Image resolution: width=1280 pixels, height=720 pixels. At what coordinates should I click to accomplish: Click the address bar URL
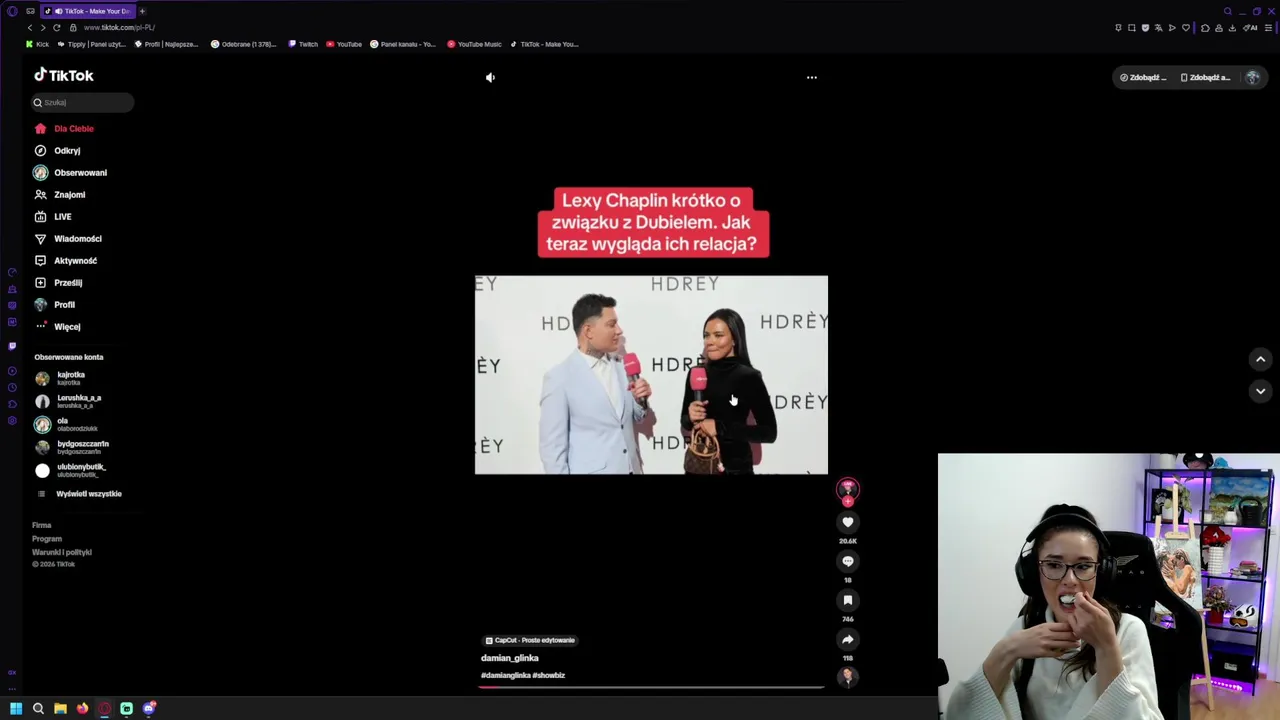[119, 28]
